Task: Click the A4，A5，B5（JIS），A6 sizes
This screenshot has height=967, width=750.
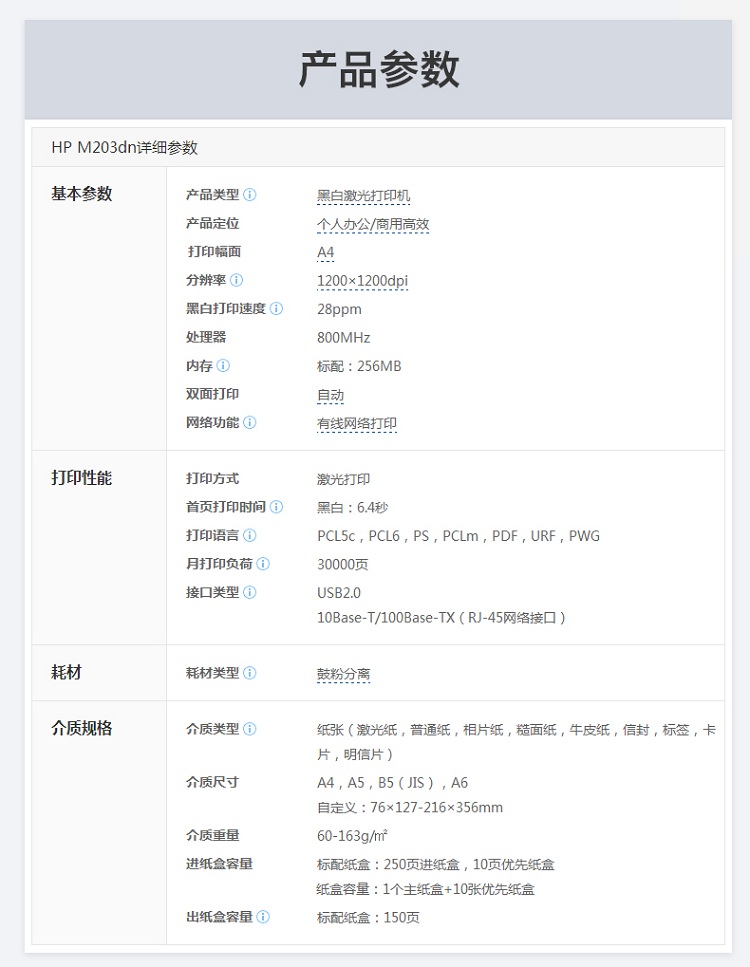Action: click(x=392, y=783)
